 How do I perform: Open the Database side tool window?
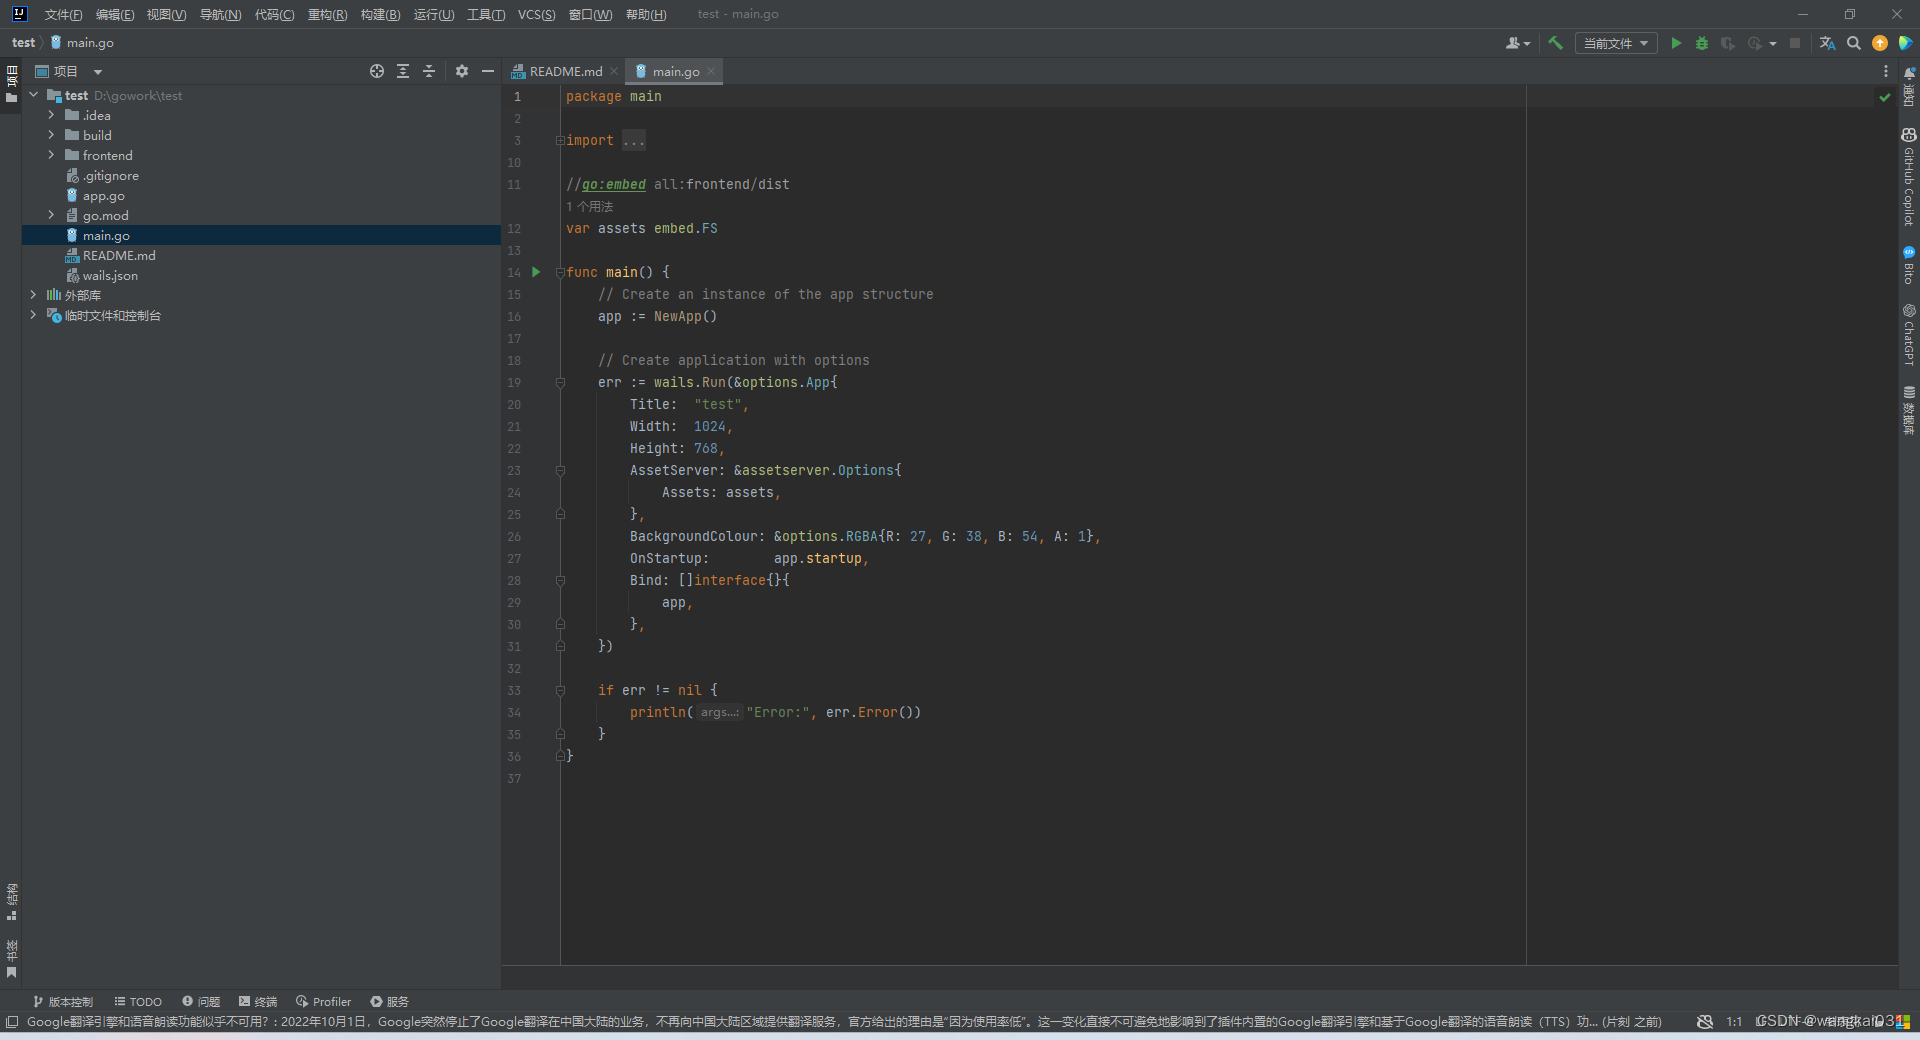coord(1909,410)
